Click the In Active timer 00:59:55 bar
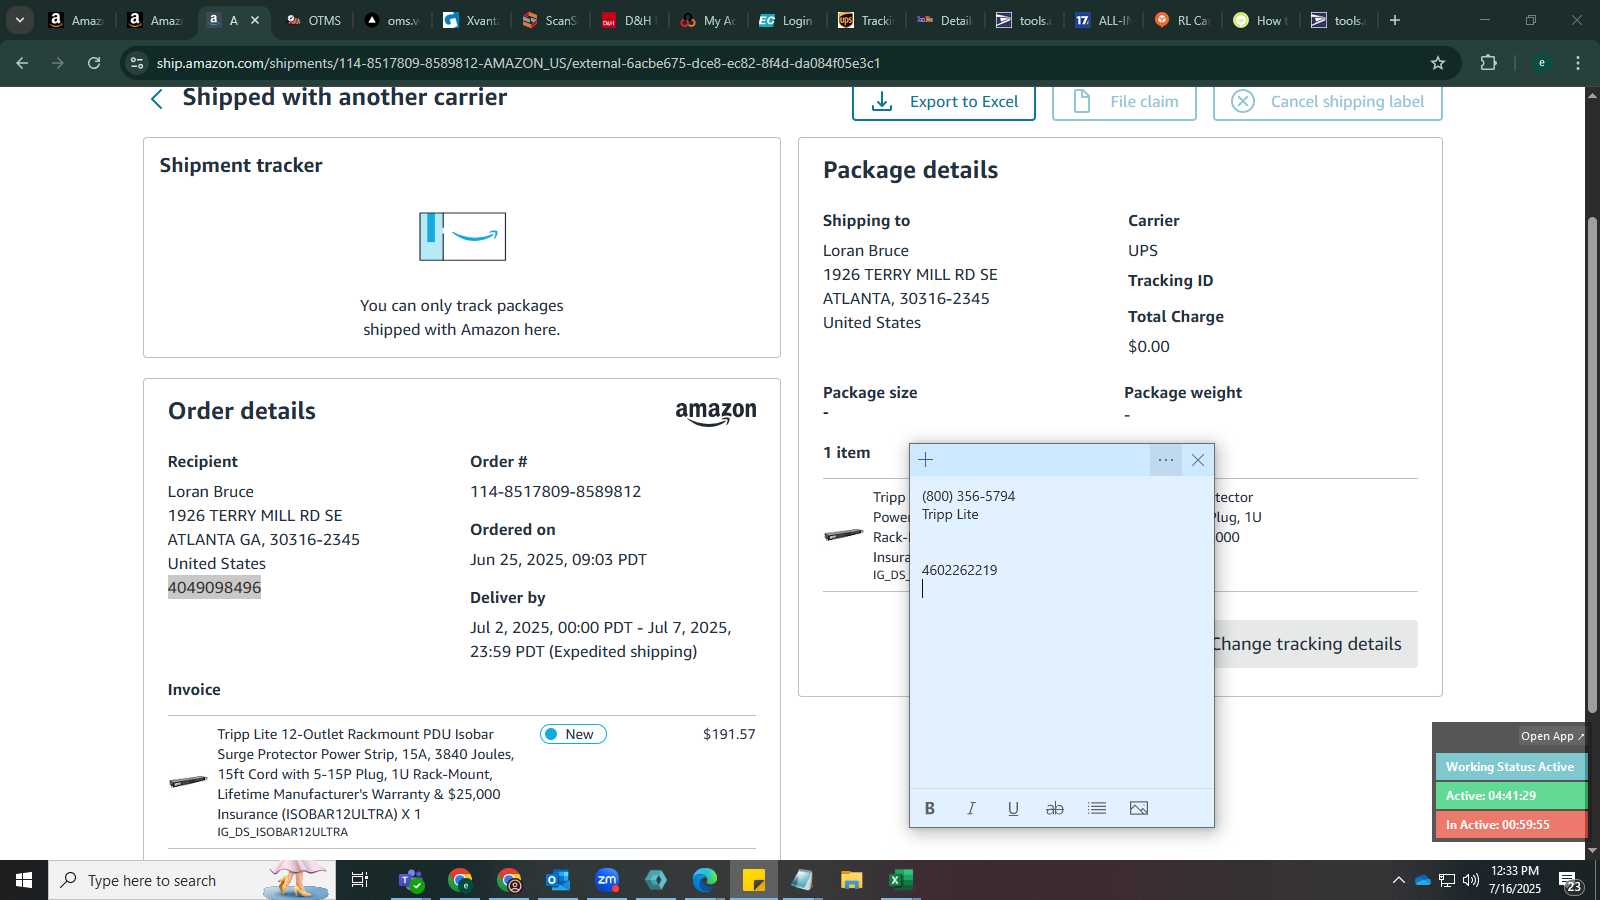 [1510, 825]
